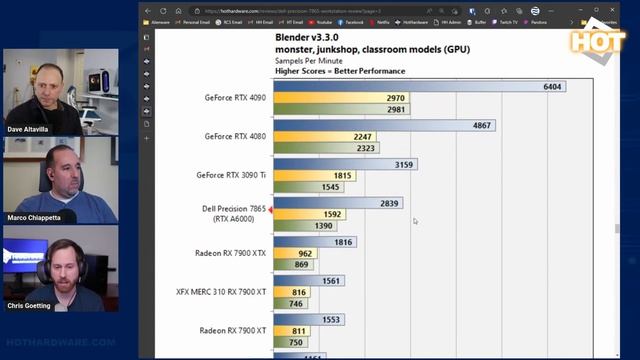The image size is (640, 360).
Task: Add a new tab with the plus icon
Action: pos(147,138)
